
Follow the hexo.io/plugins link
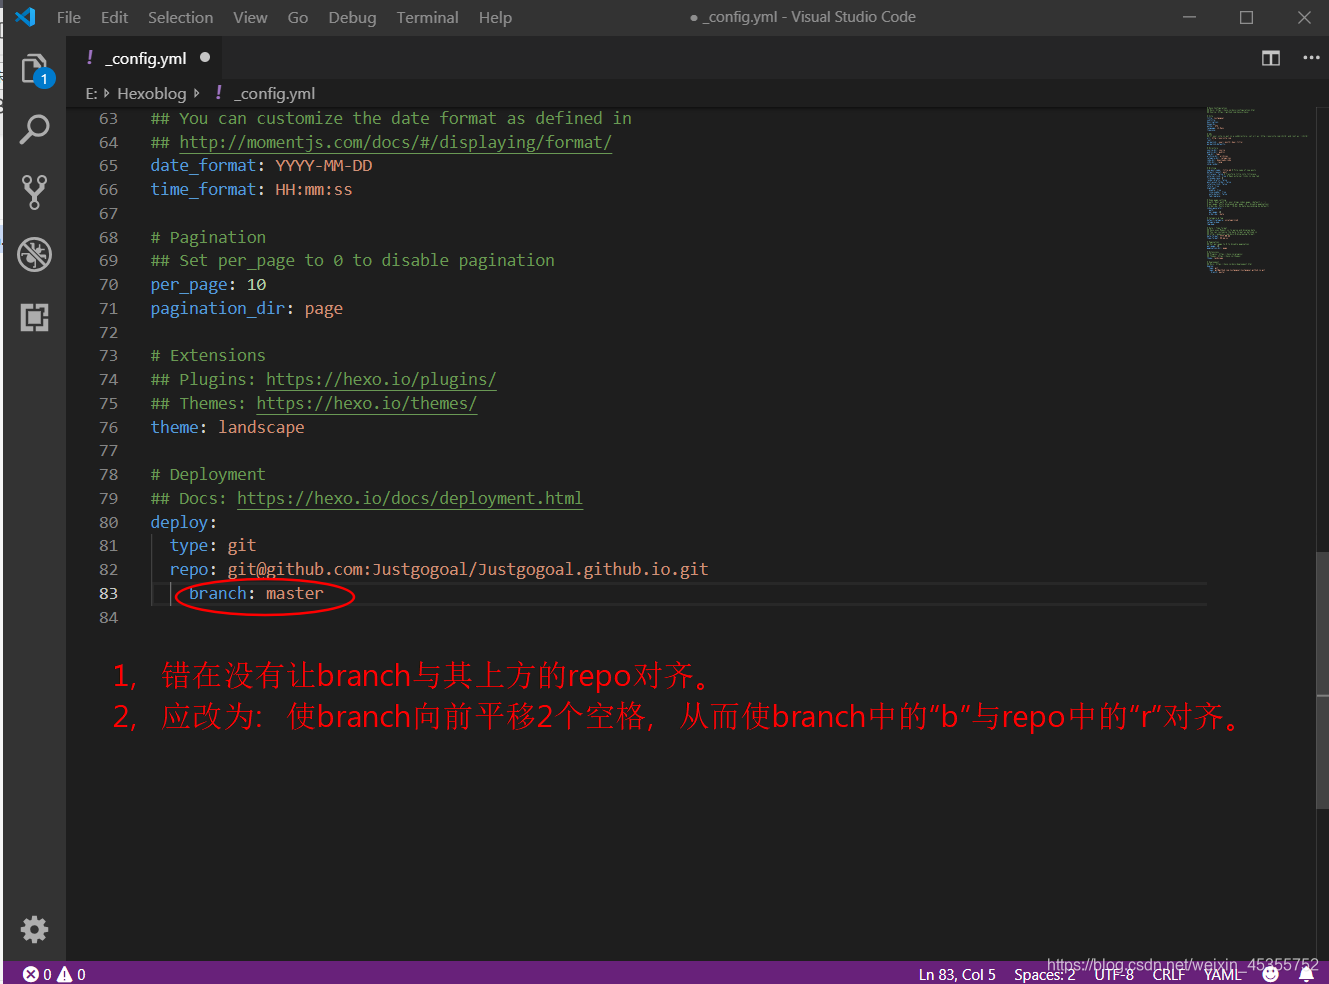tap(381, 379)
